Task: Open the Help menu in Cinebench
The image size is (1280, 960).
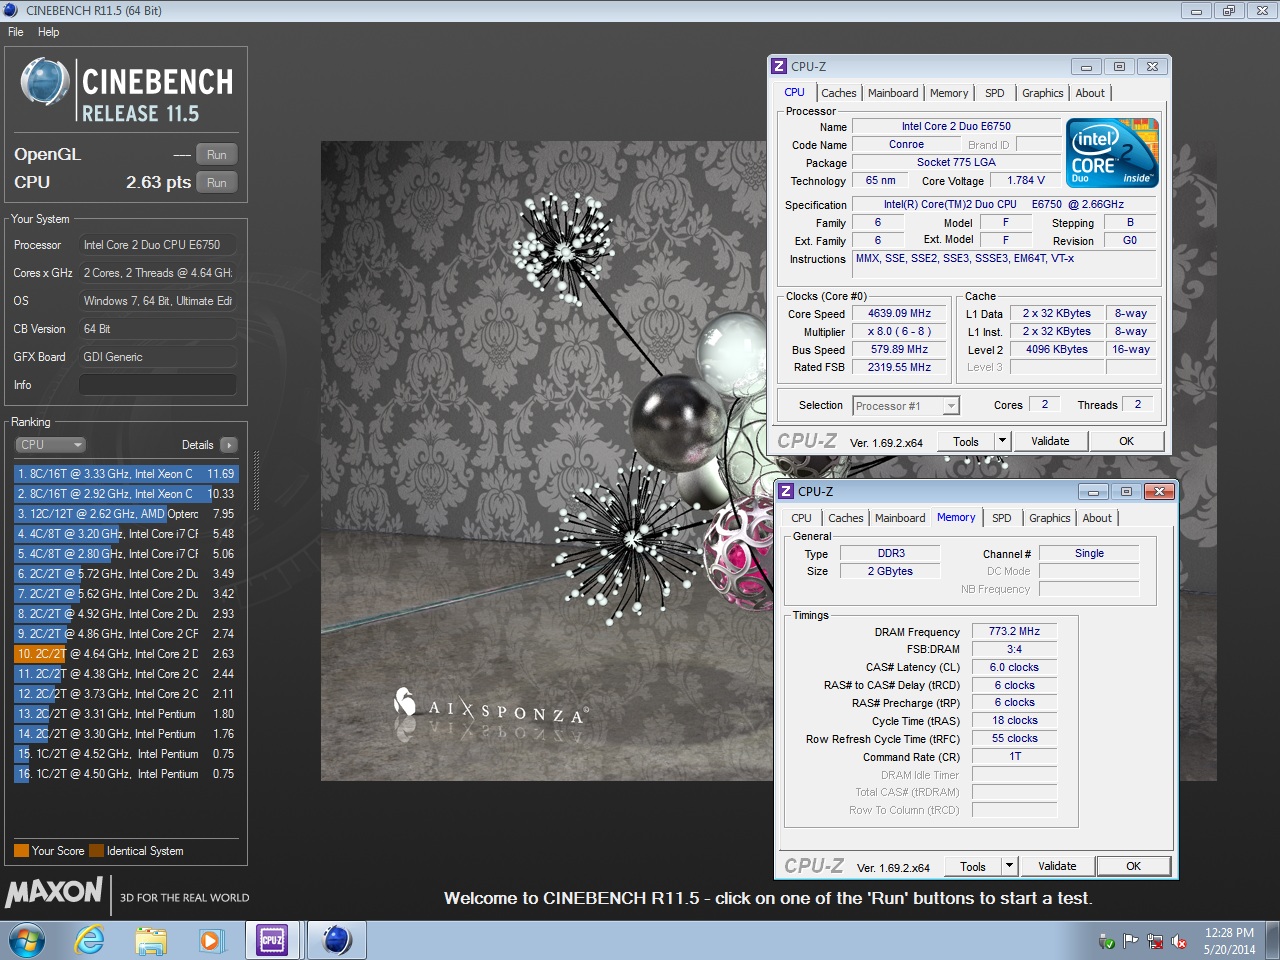Action: pos(48,32)
